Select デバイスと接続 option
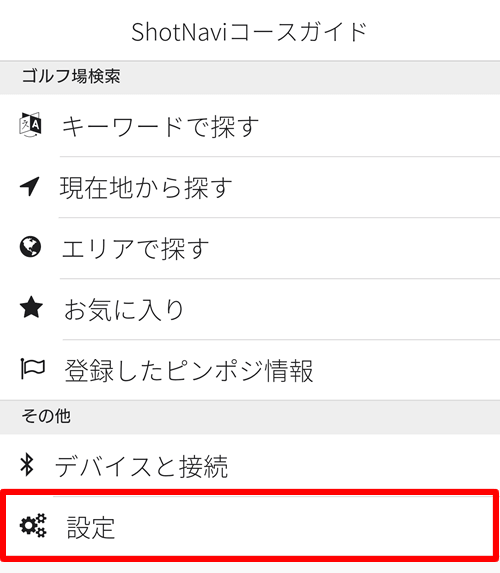This screenshot has width=500, height=573. pos(250,465)
